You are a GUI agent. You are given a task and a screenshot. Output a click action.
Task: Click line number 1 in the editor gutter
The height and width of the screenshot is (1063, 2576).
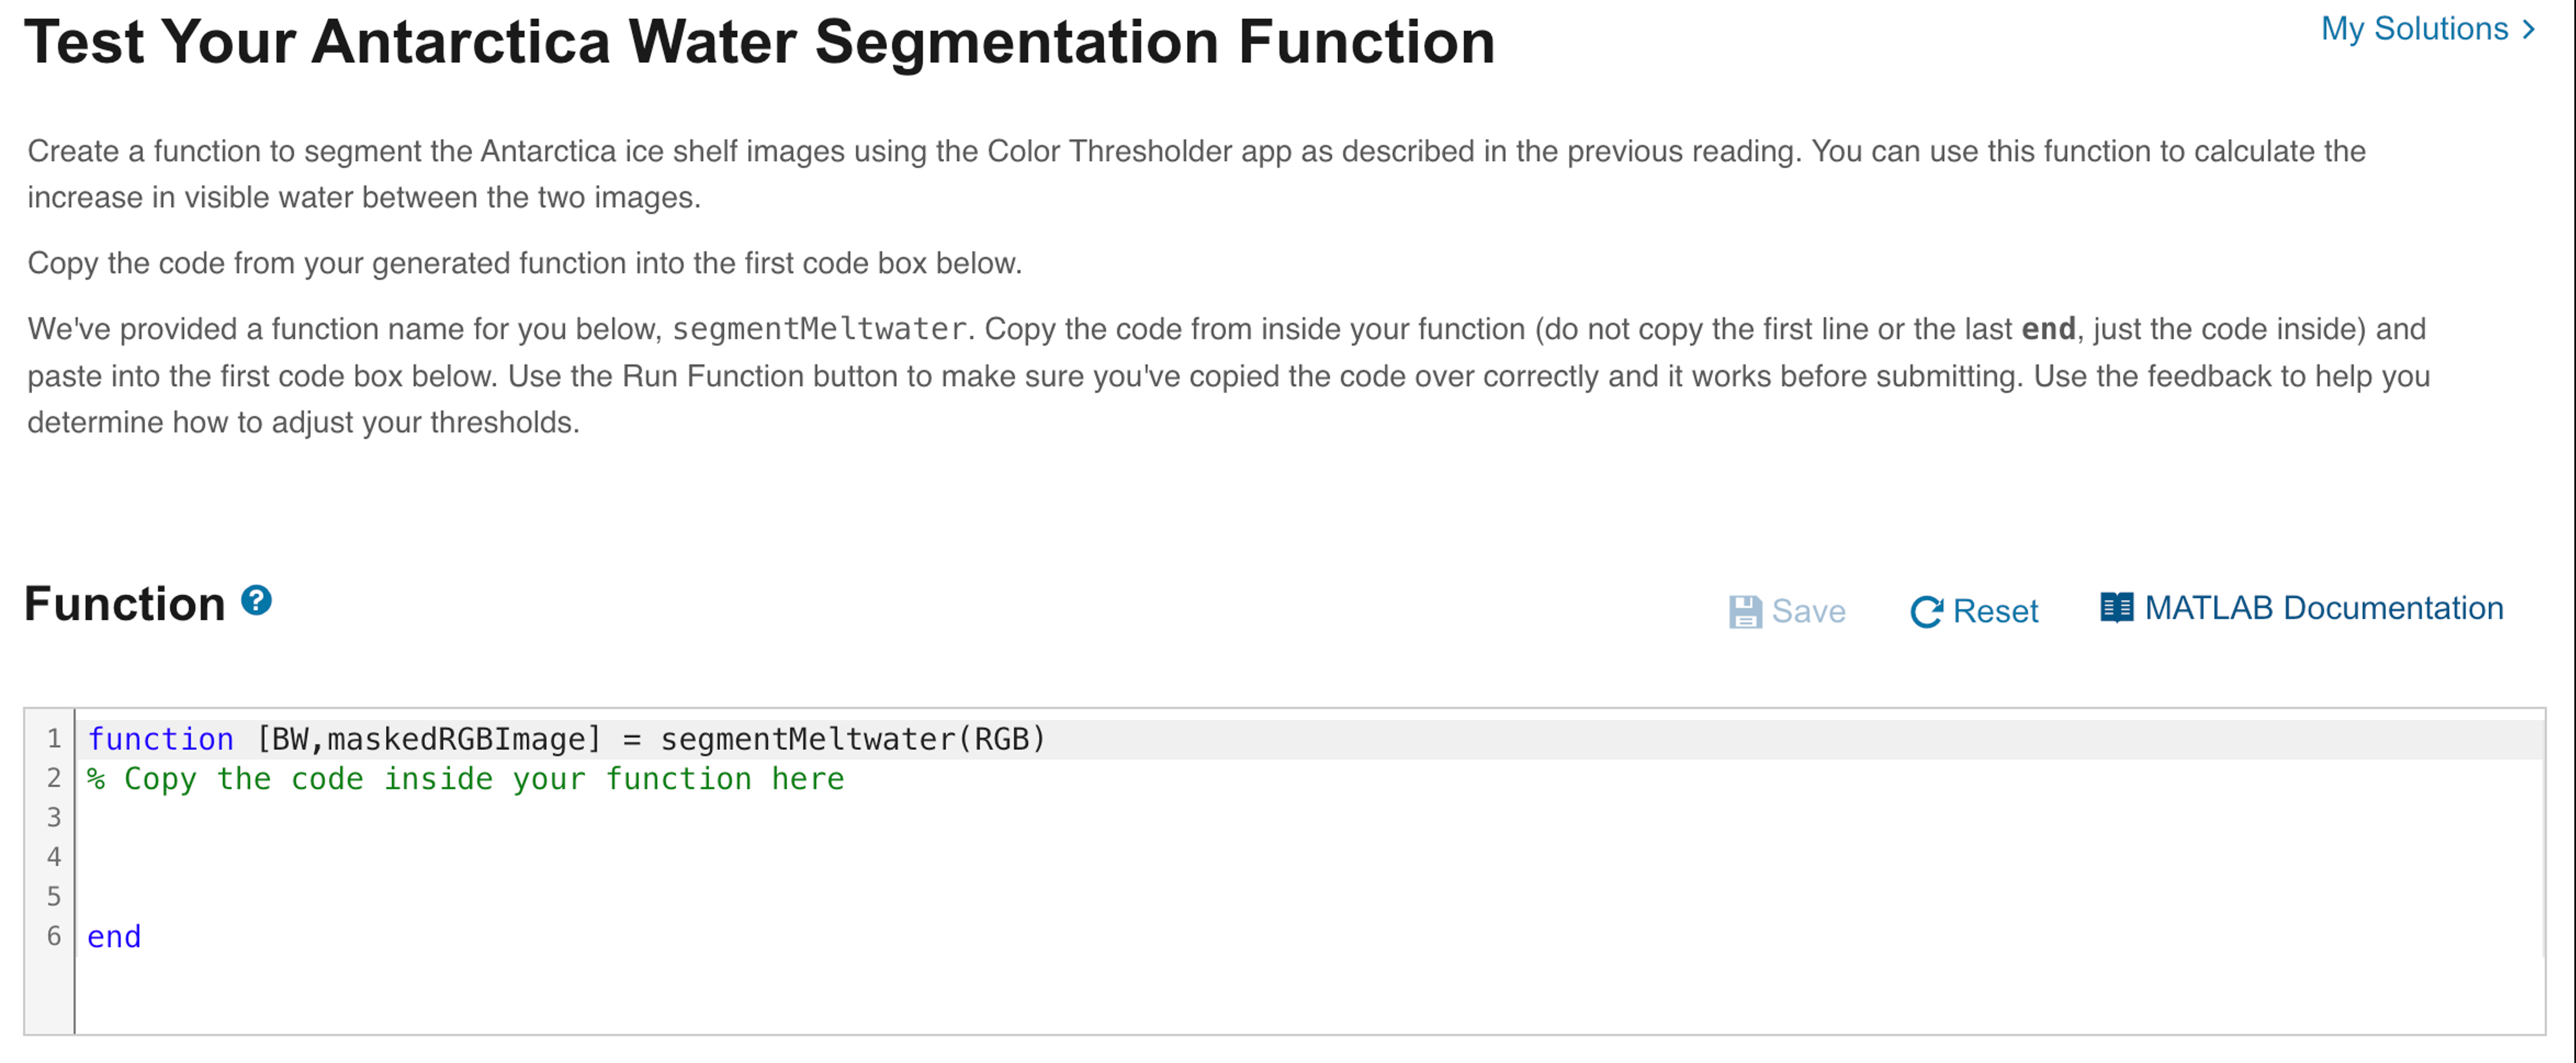[x=54, y=739]
